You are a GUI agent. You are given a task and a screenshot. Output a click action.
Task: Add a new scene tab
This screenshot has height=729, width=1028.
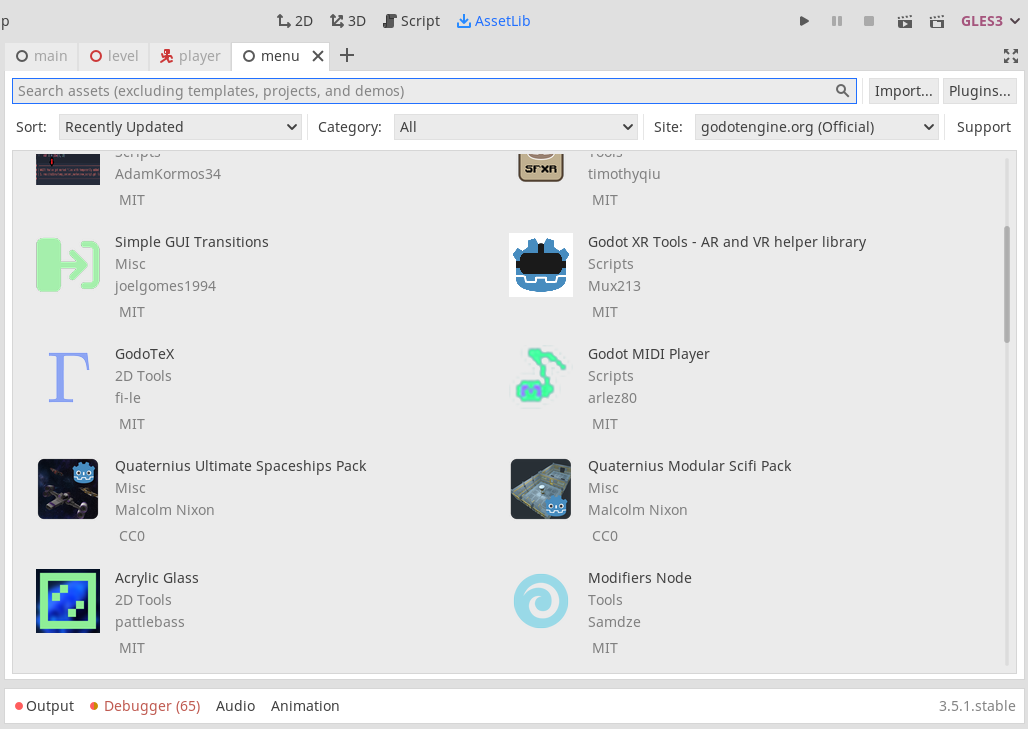pos(347,56)
